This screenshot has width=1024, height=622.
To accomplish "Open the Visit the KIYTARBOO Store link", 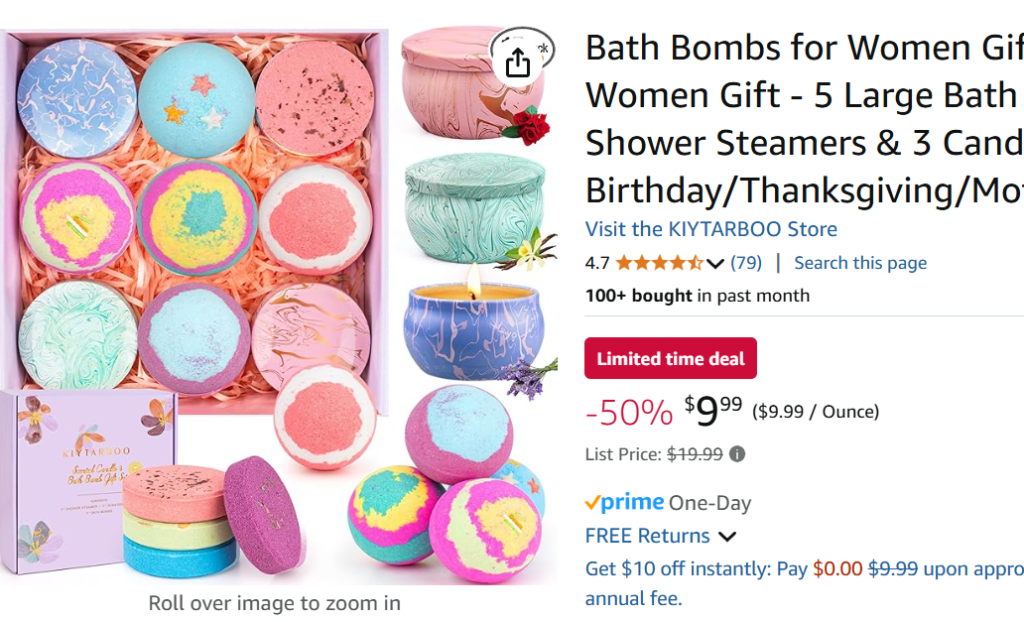I will 711,229.
